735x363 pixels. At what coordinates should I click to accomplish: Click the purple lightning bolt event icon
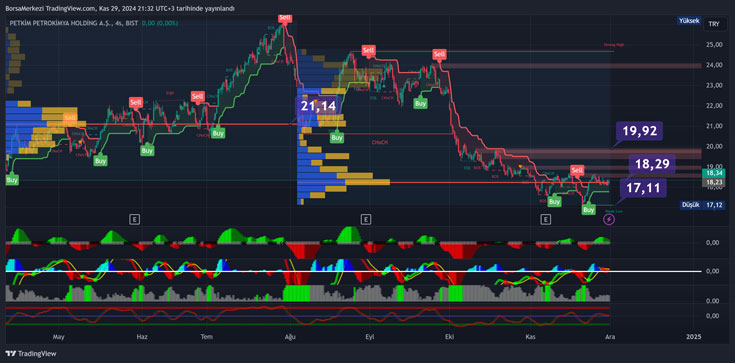click(608, 219)
